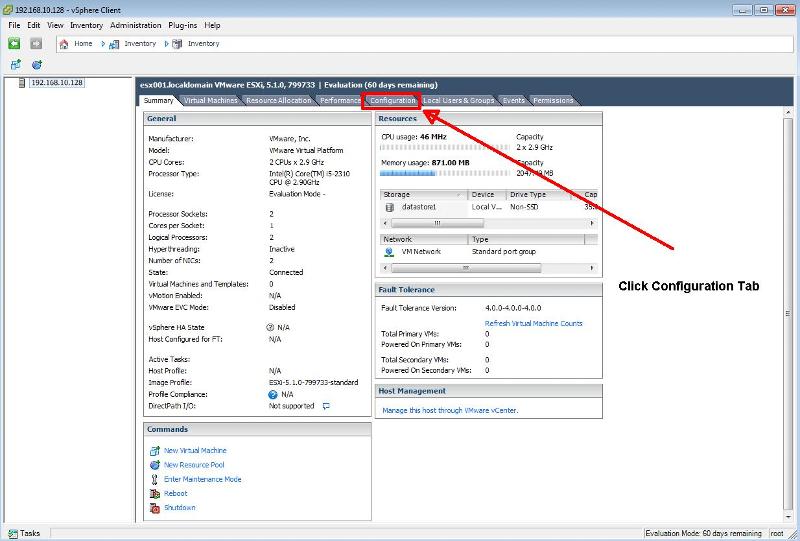Switch to the Performance tab
The width and height of the screenshot is (800, 541).
pos(340,101)
